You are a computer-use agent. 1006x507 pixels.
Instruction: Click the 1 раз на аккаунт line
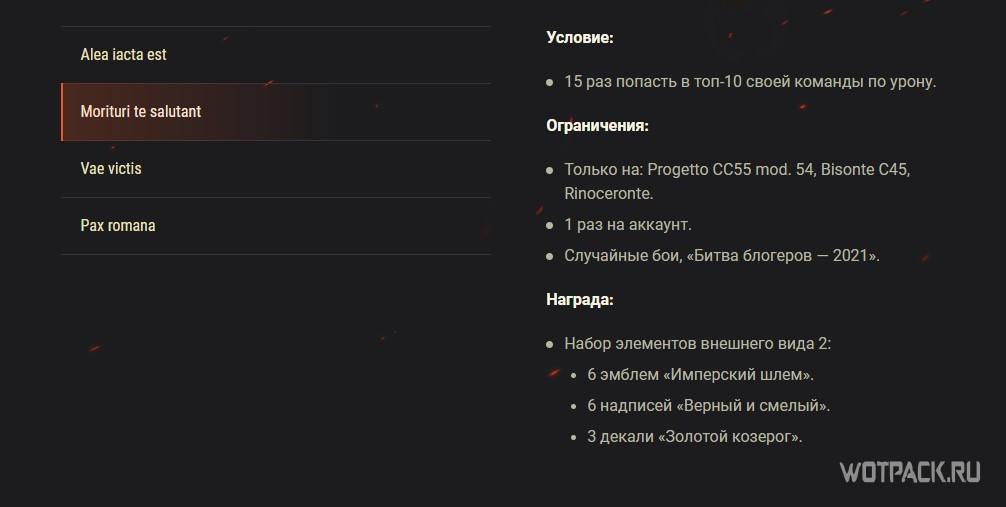pos(627,225)
